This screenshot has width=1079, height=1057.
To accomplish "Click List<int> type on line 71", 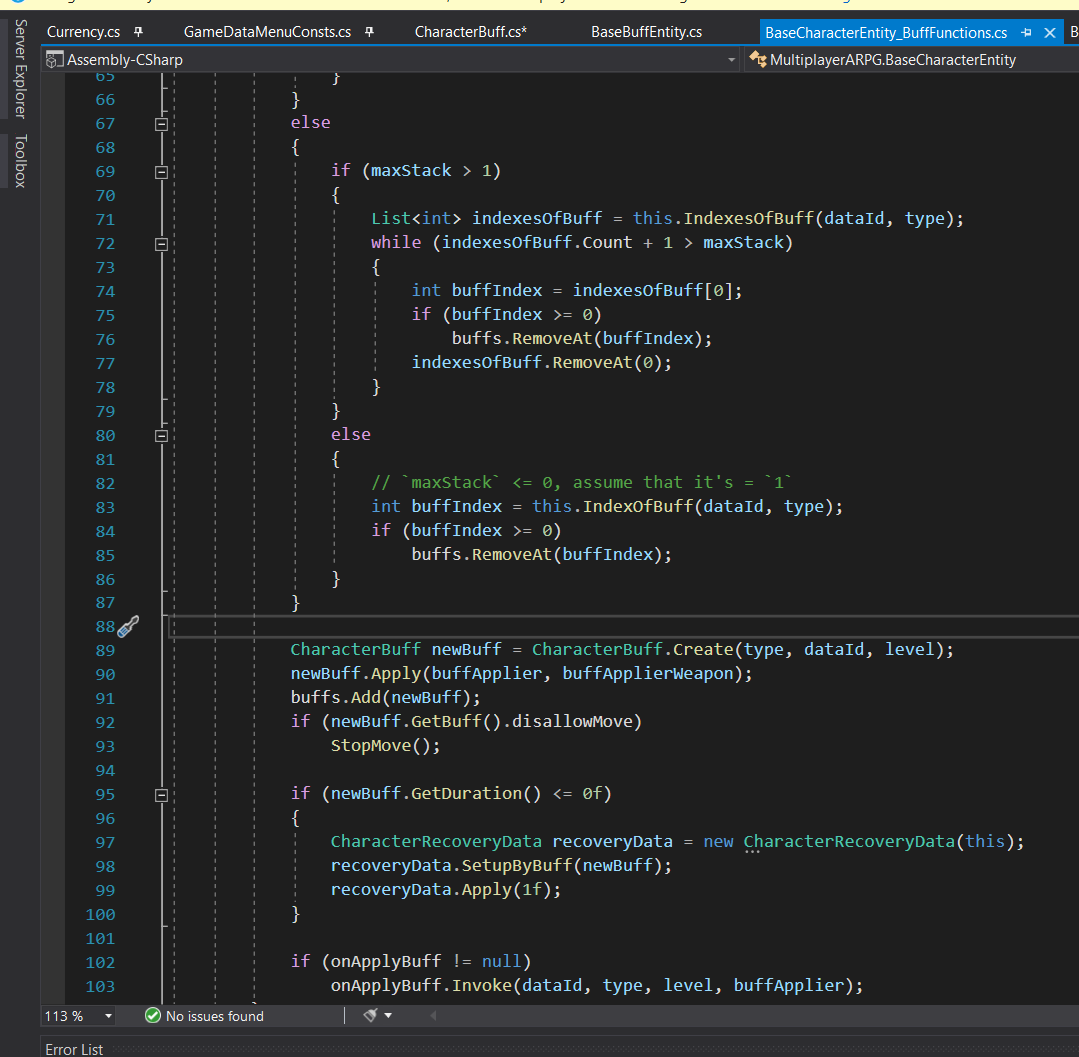I will [416, 219].
